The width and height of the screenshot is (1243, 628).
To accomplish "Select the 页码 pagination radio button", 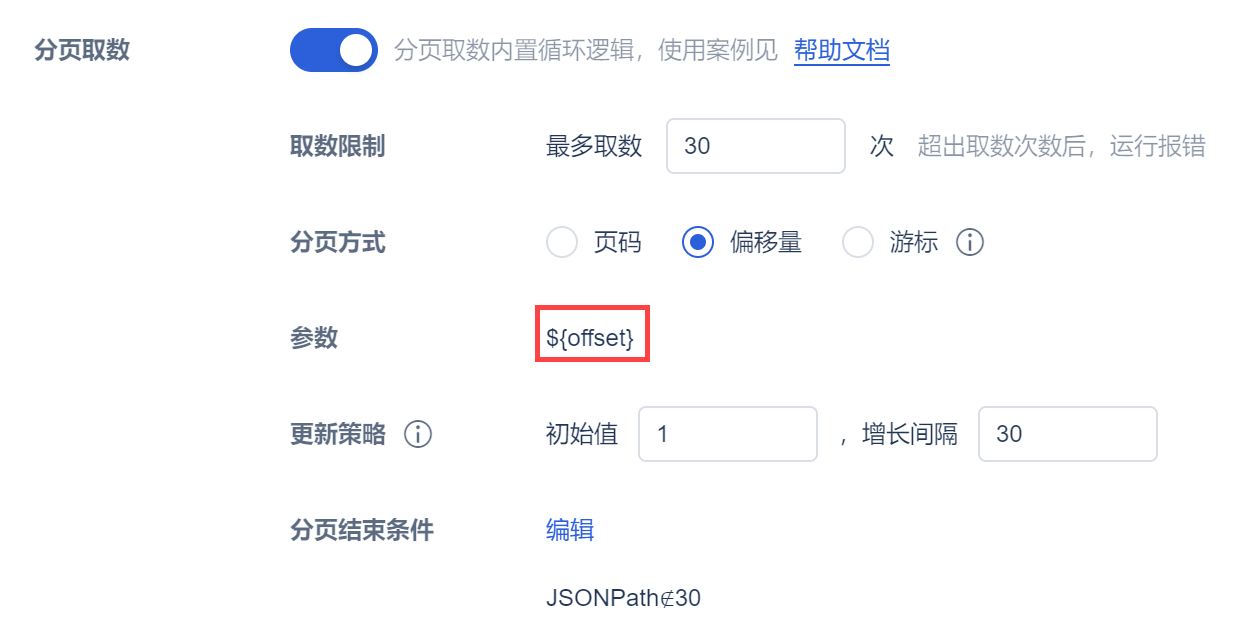I will point(563,242).
